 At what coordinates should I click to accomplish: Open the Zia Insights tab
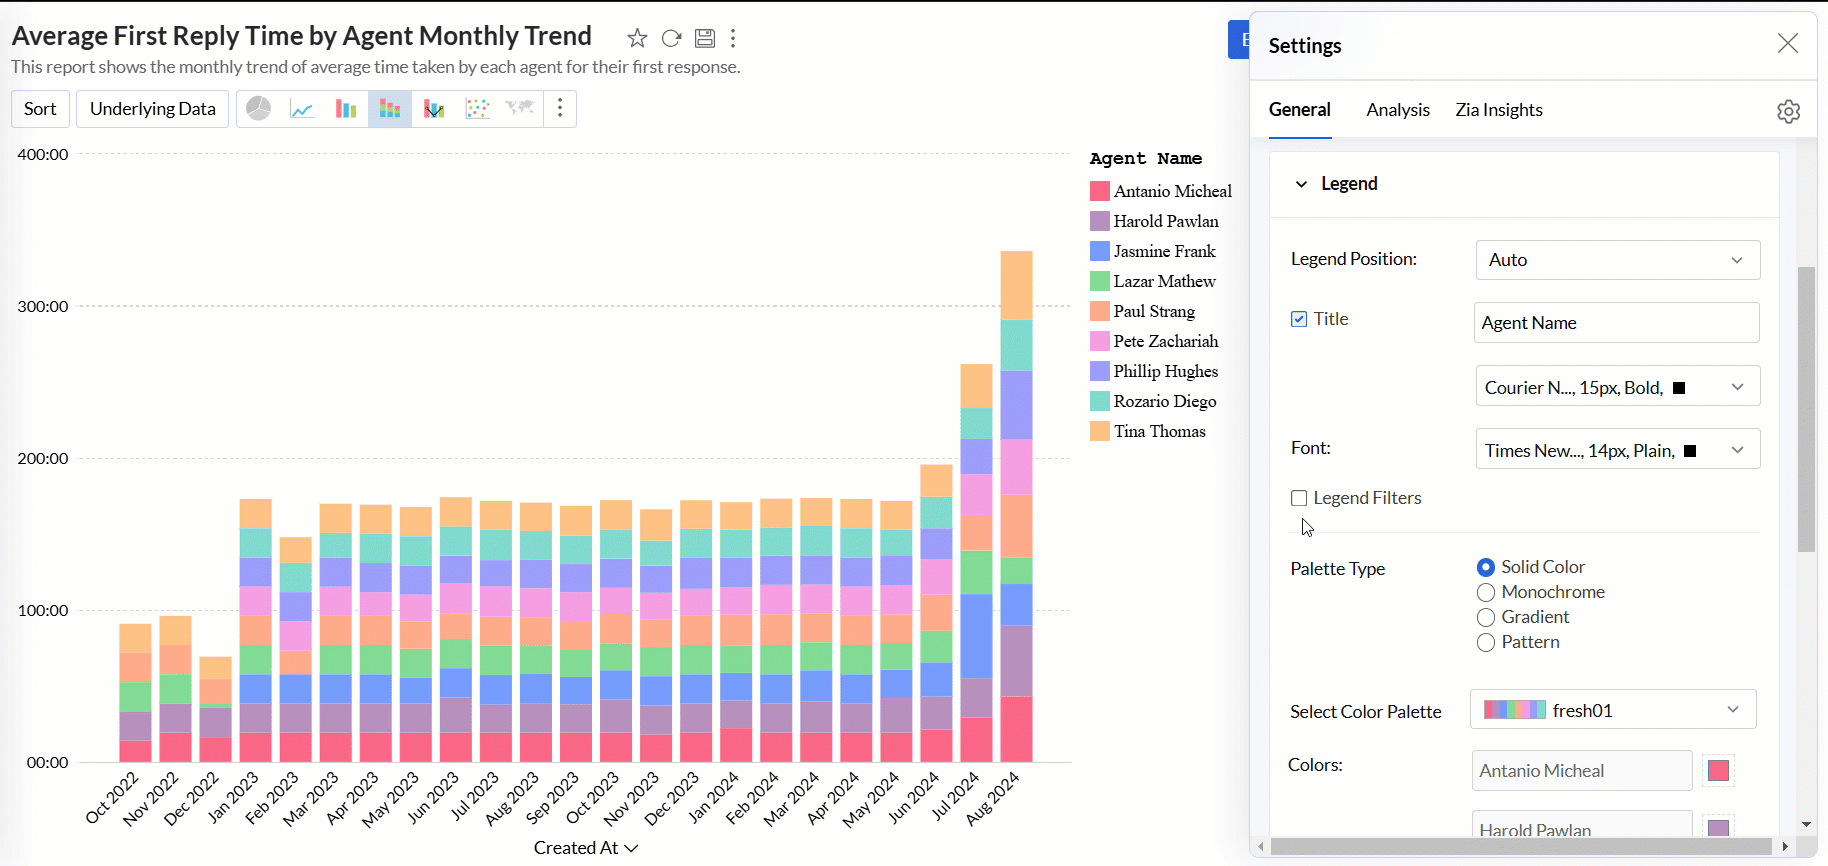(1498, 110)
